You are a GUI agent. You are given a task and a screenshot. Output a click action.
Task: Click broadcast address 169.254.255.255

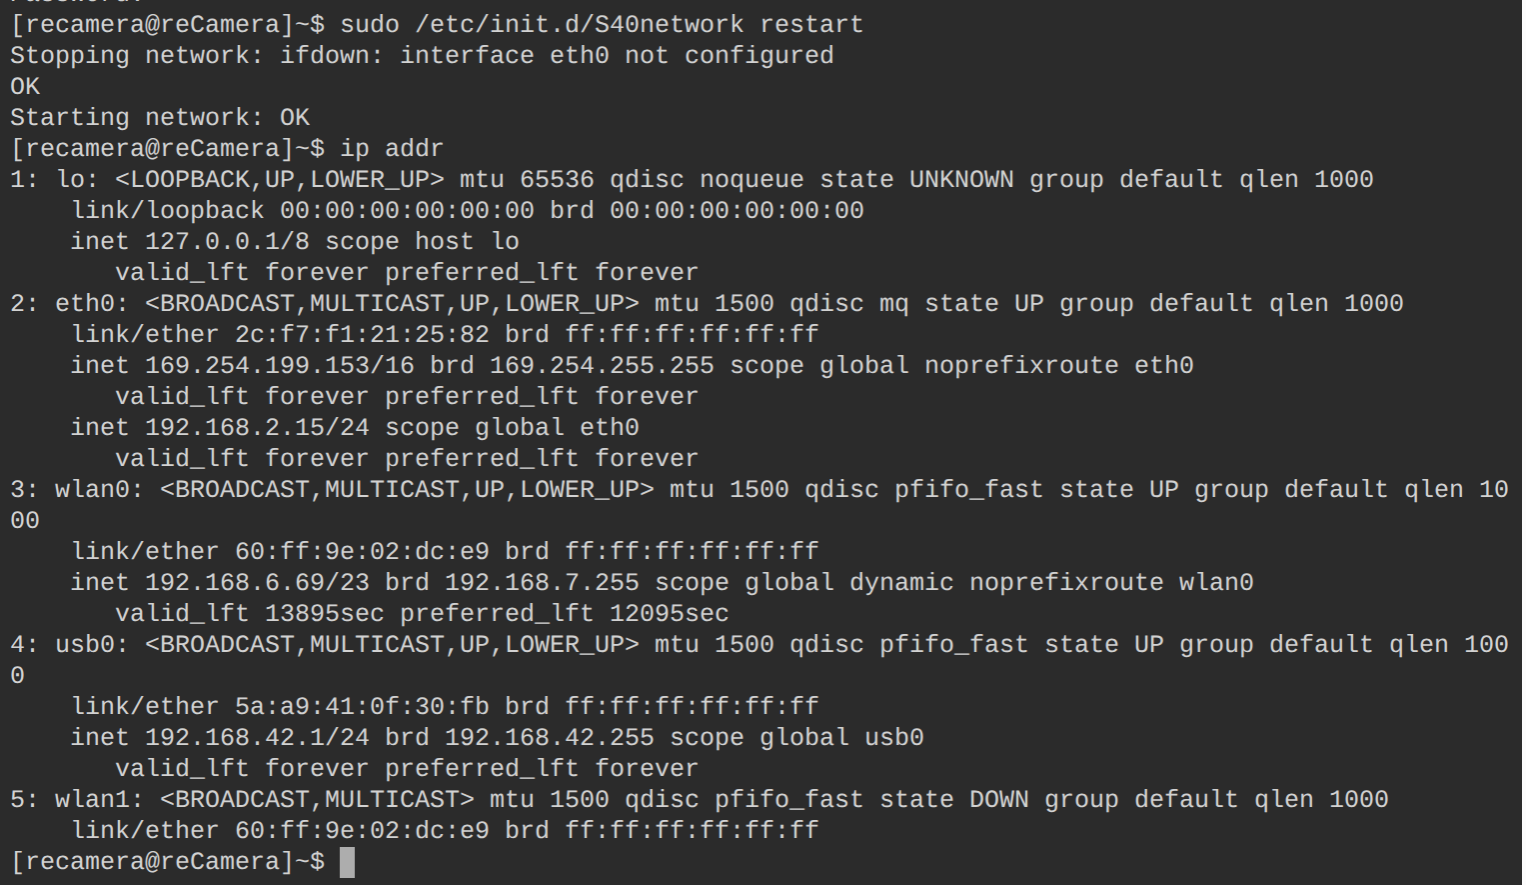(x=601, y=365)
